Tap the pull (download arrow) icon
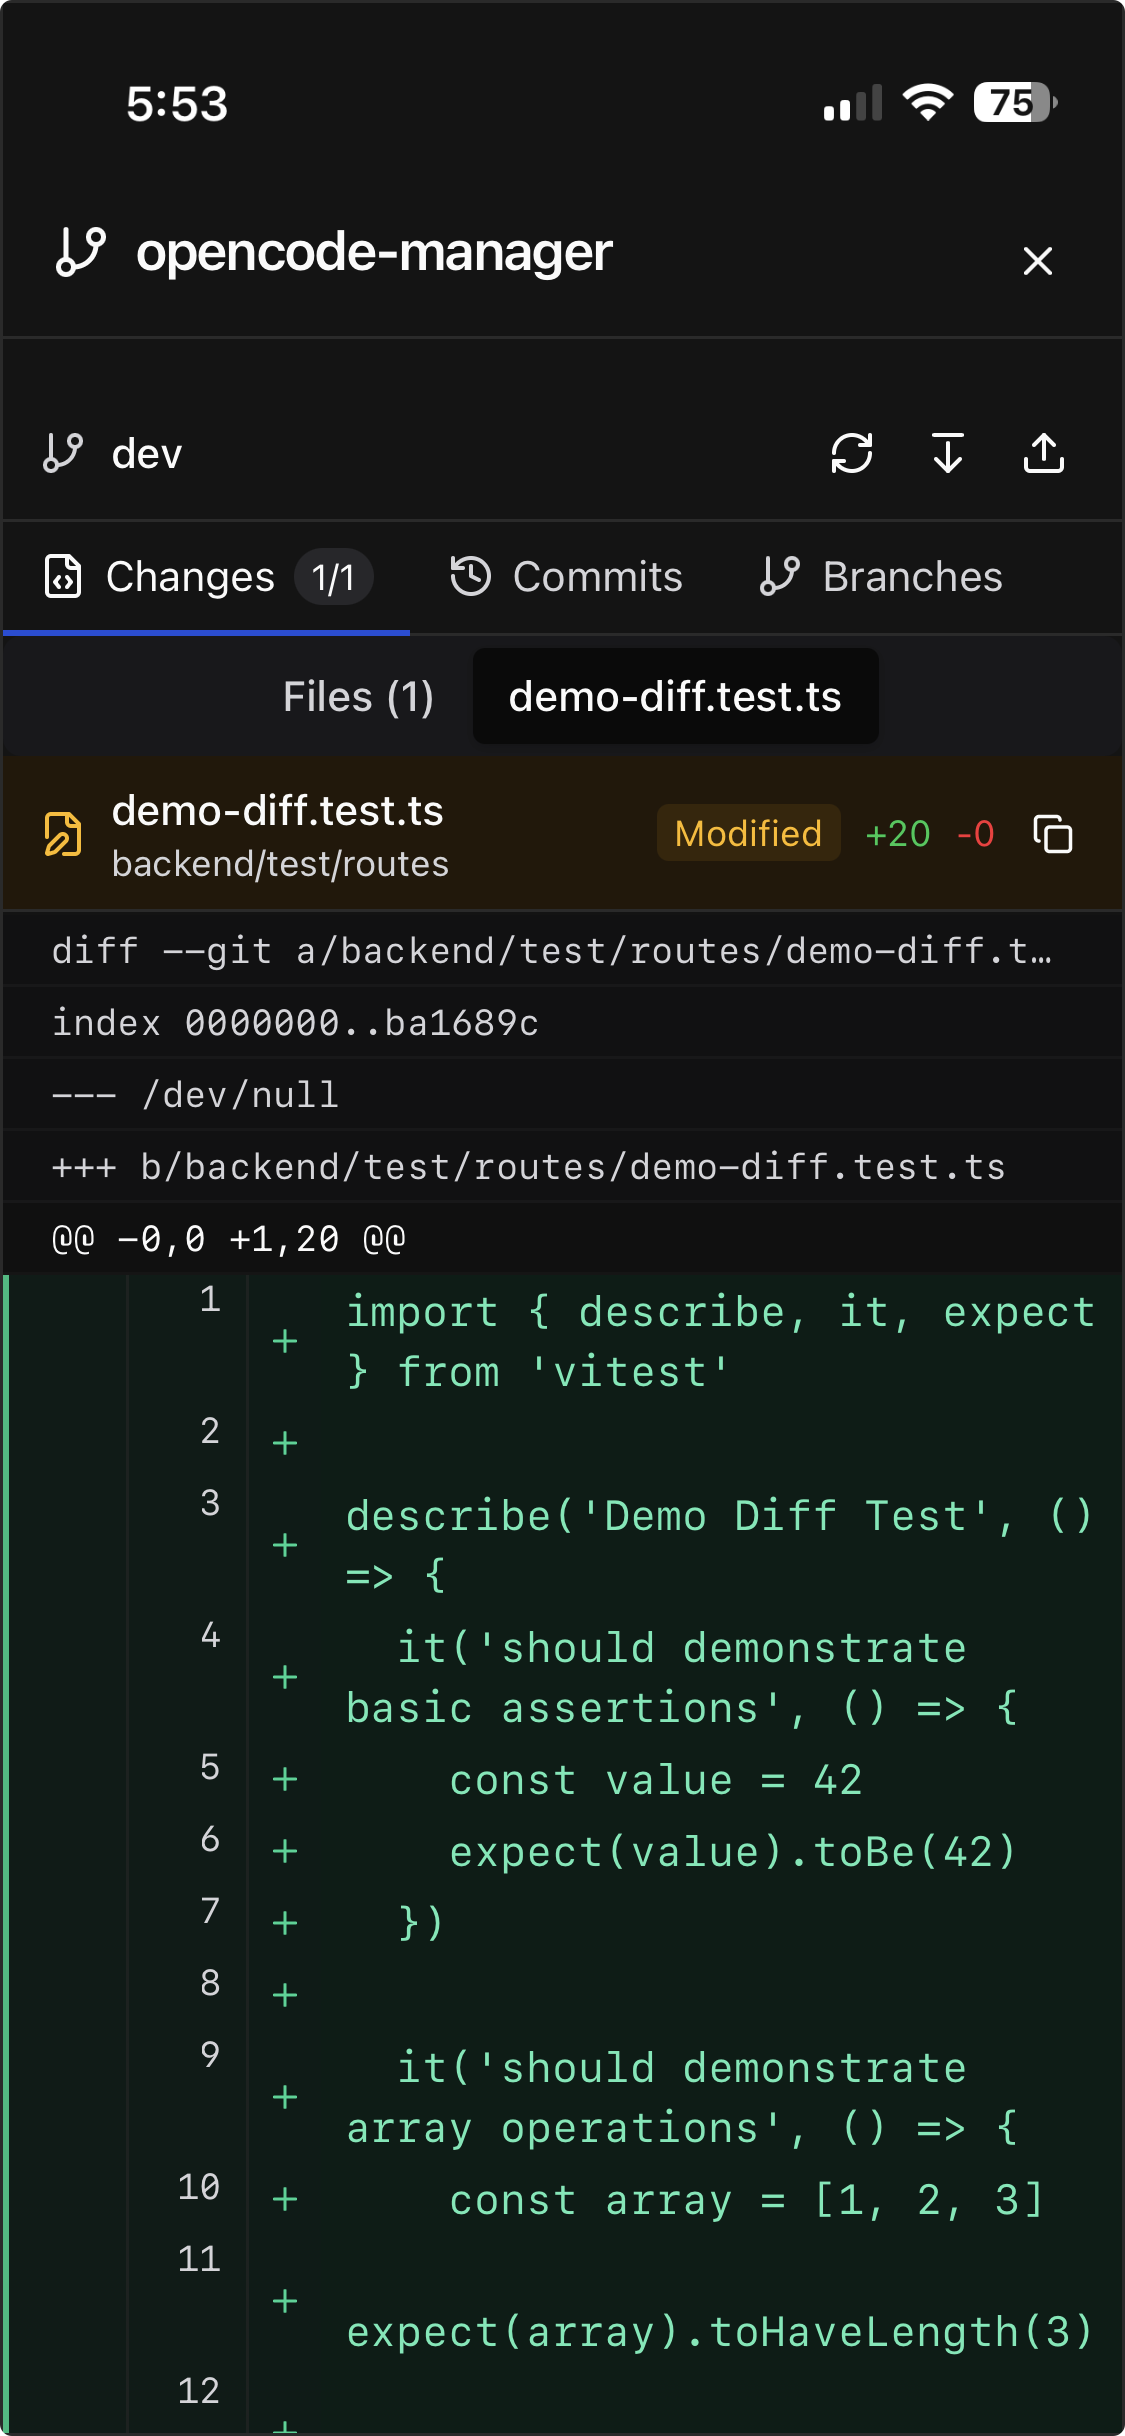 (x=947, y=453)
